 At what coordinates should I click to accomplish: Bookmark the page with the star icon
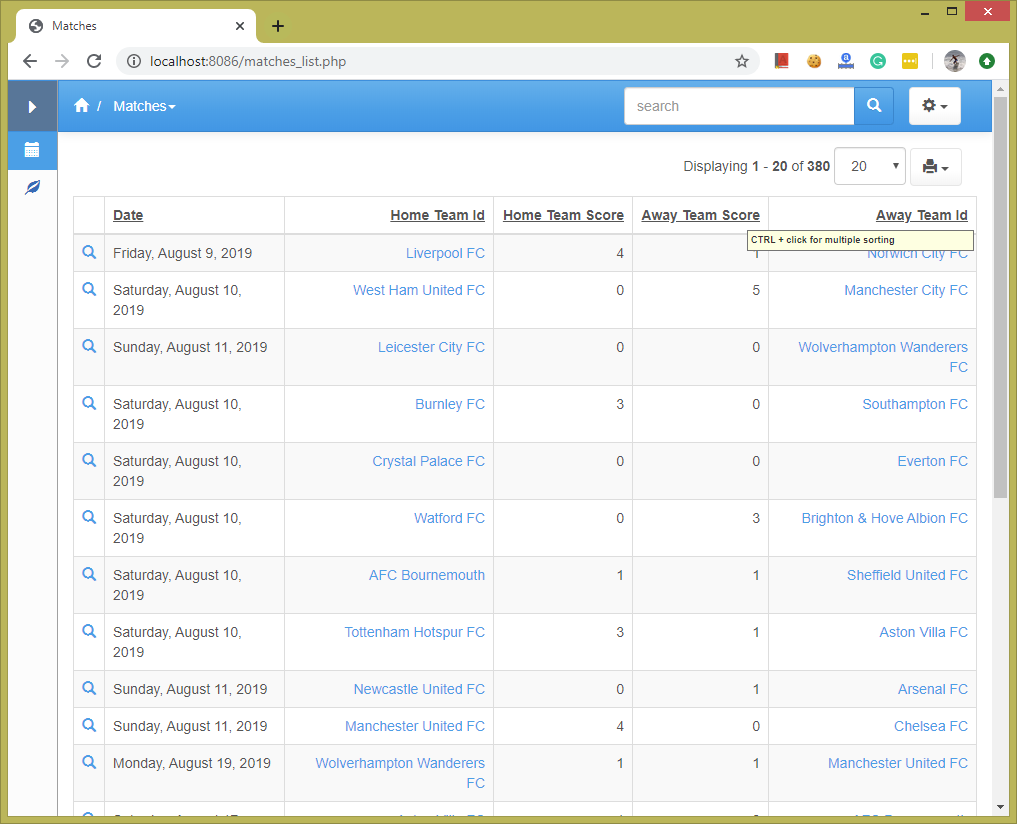coord(742,61)
